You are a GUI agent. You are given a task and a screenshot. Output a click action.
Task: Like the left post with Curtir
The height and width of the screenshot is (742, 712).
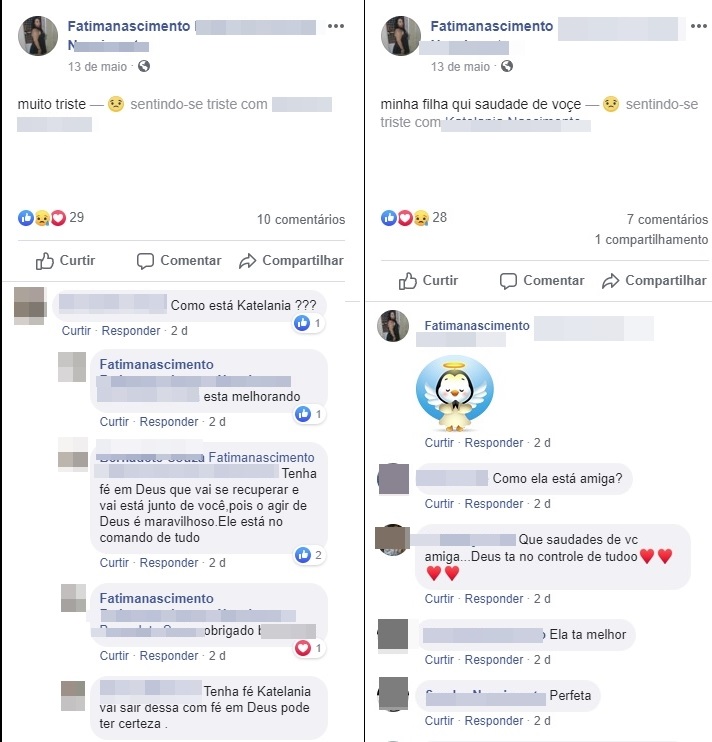(x=65, y=261)
